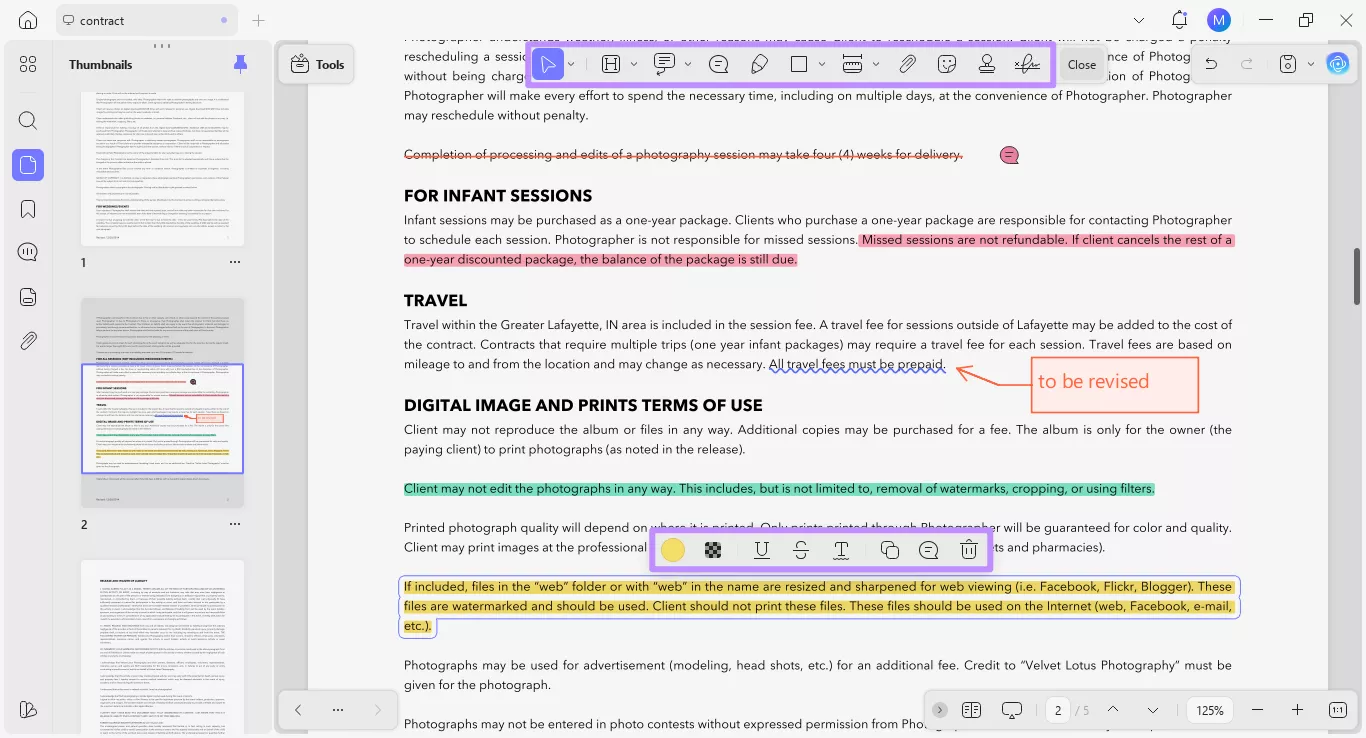The width and height of the screenshot is (1366, 738).
Task: Open the comment bubble beside struck-through text
Action: click(1009, 155)
